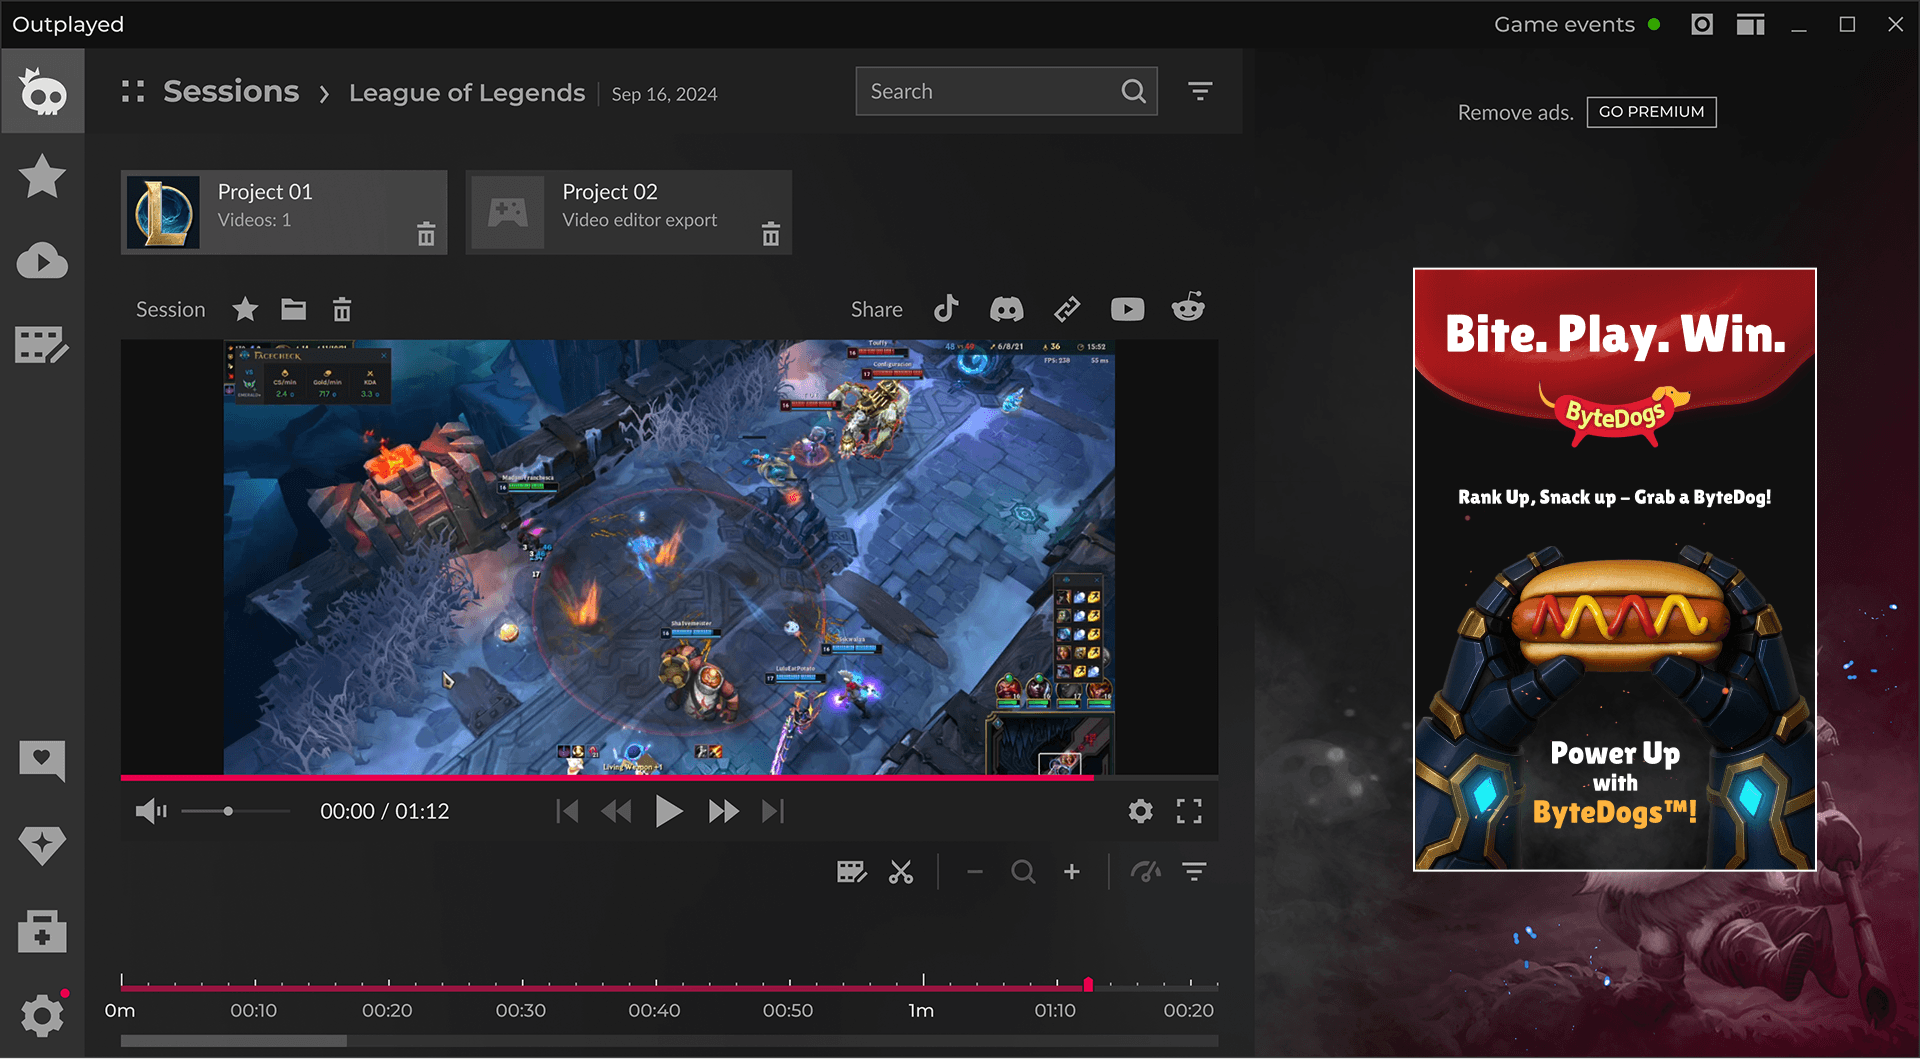The width and height of the screenshot is (1920, 1059).
Task: Open the Outplayed home skull icon
Action: click(x=42, y=92)
